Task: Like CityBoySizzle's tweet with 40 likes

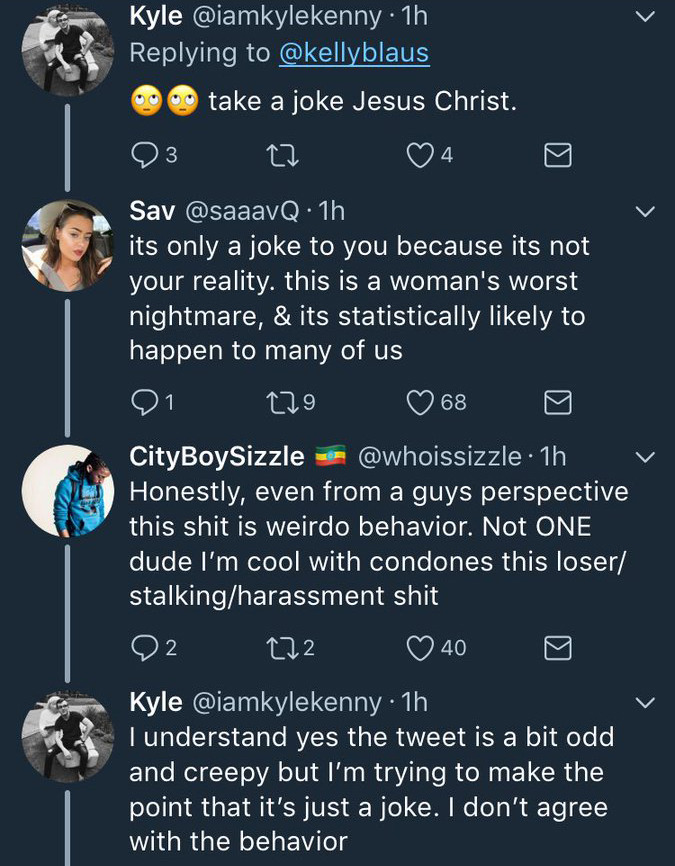Action: tap(420, 648)
